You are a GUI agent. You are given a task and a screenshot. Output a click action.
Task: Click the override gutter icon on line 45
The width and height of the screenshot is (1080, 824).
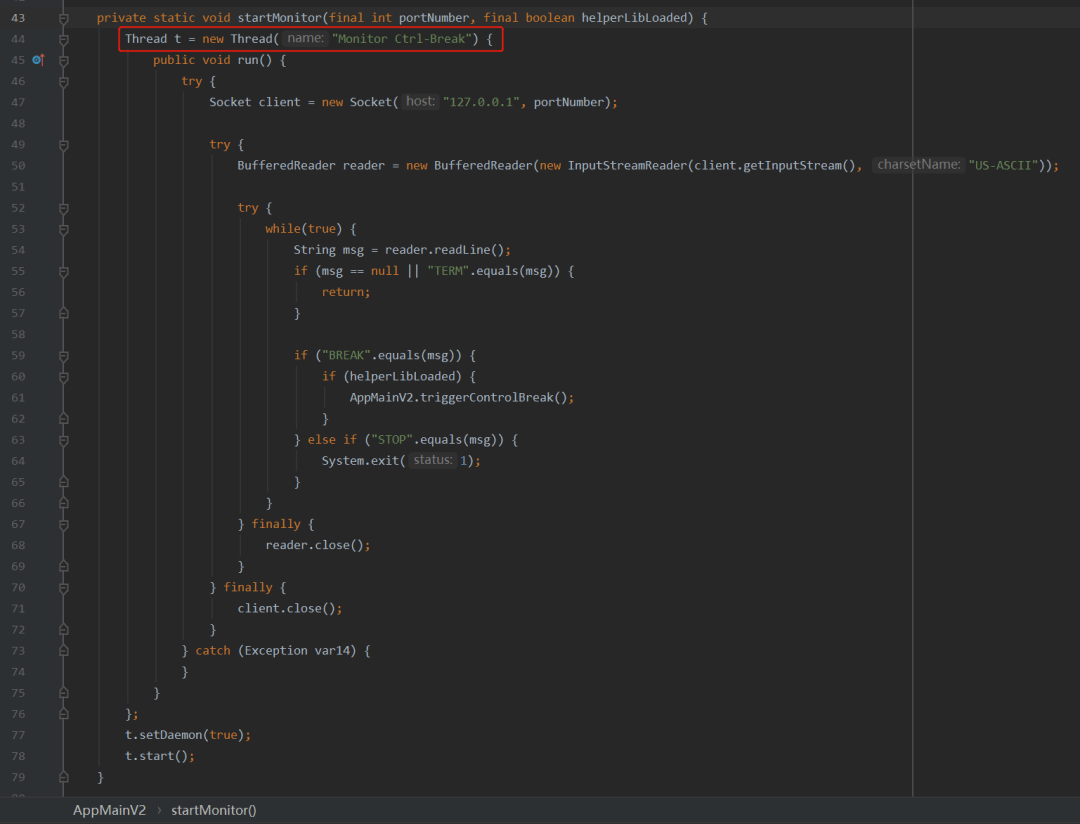click(x=39, y=60)
